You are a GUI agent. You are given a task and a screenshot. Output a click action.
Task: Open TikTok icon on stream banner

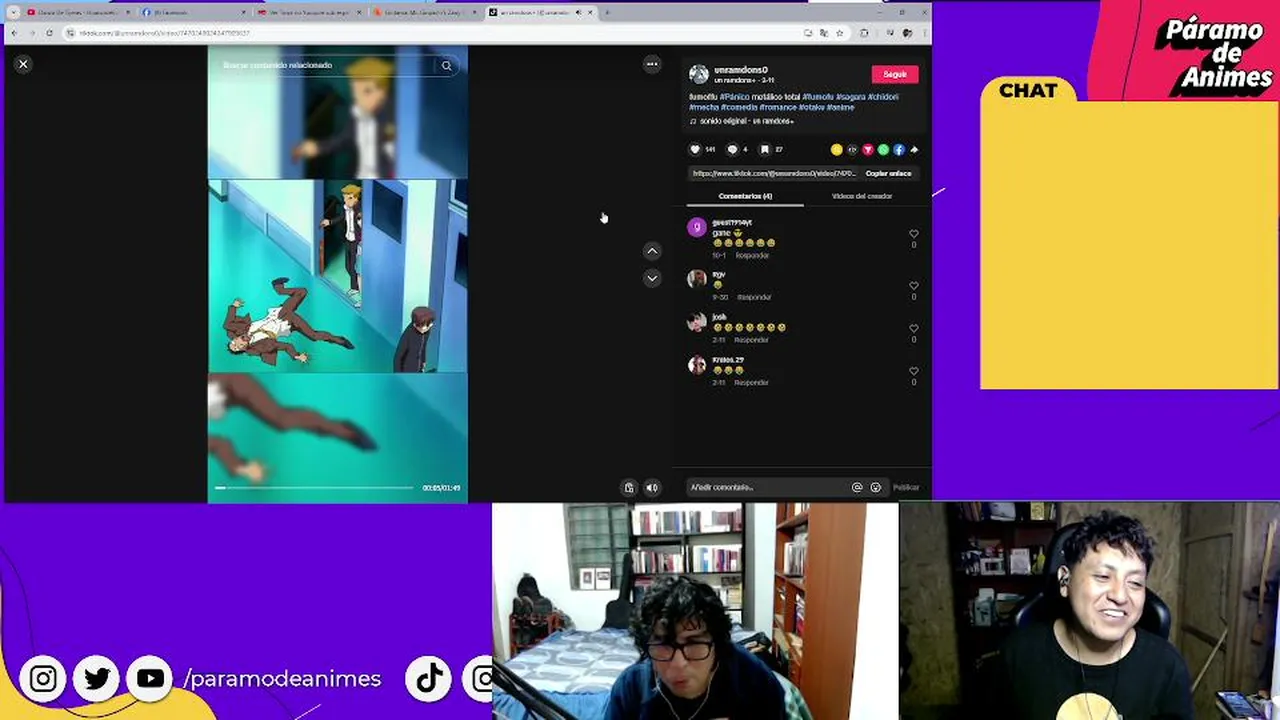[x=429, y=679]
